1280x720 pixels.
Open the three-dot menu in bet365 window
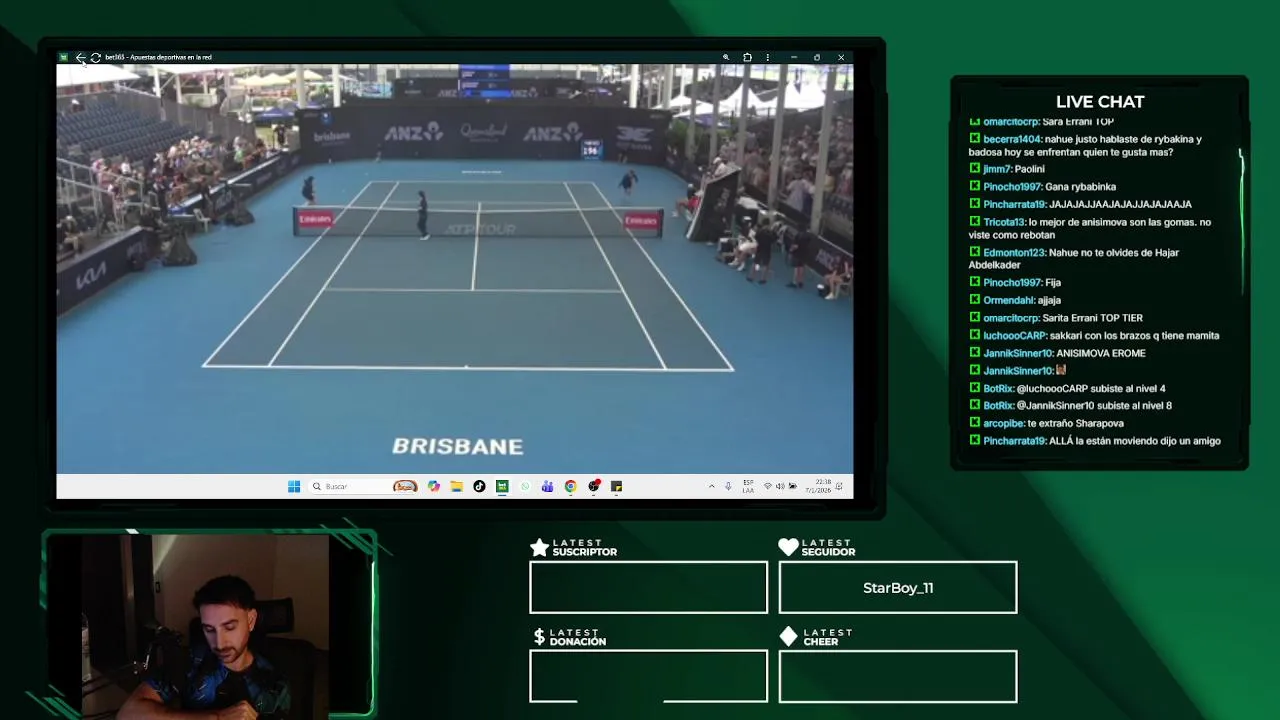pos(767,57)
